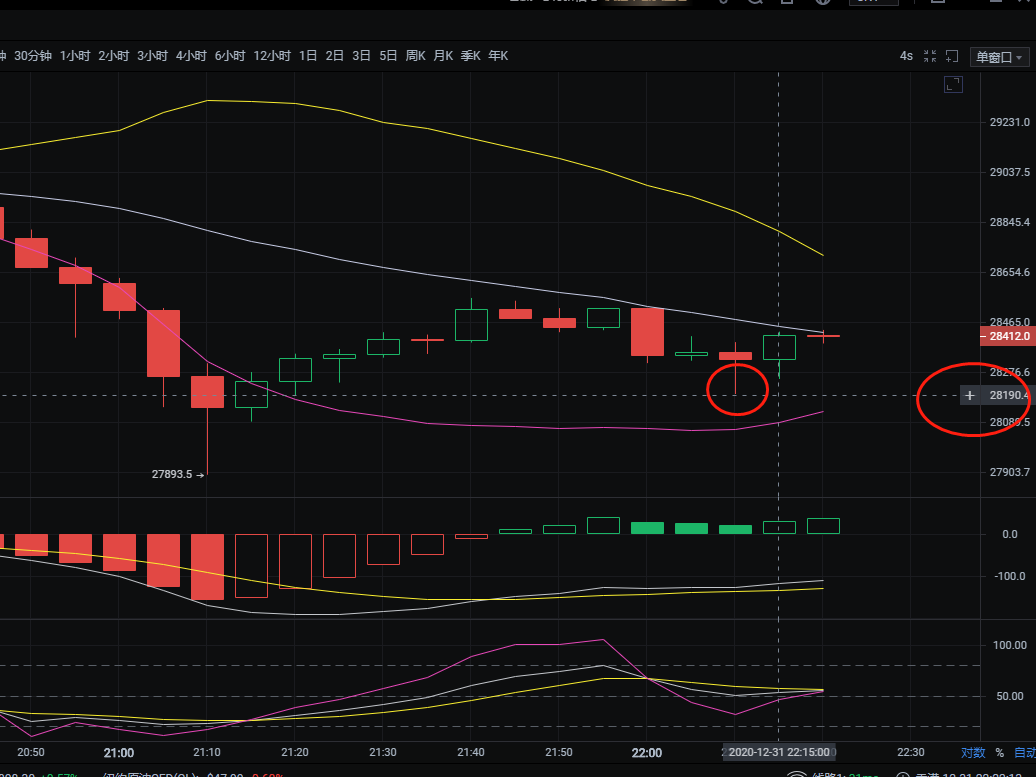Click the 100.00 KDJ axis label
Image resolution: width=1036 pixels, height=777 pixels.
click(1011, 645)
